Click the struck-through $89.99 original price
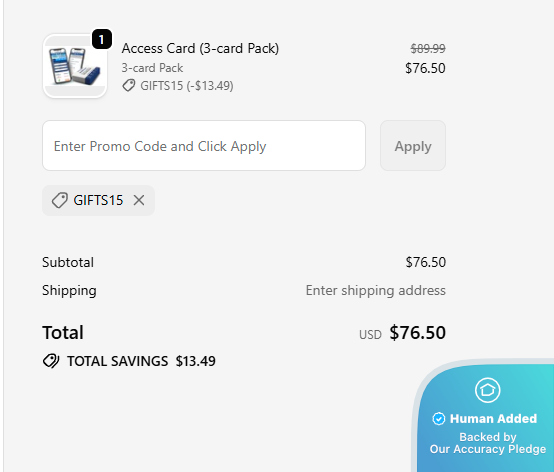 tap(428, 48)
